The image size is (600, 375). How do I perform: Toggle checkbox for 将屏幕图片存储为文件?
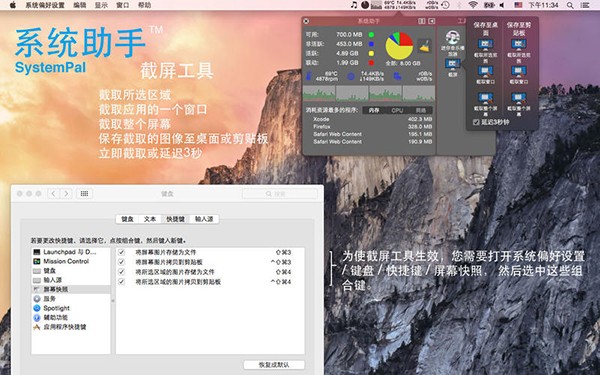(121, 252)
